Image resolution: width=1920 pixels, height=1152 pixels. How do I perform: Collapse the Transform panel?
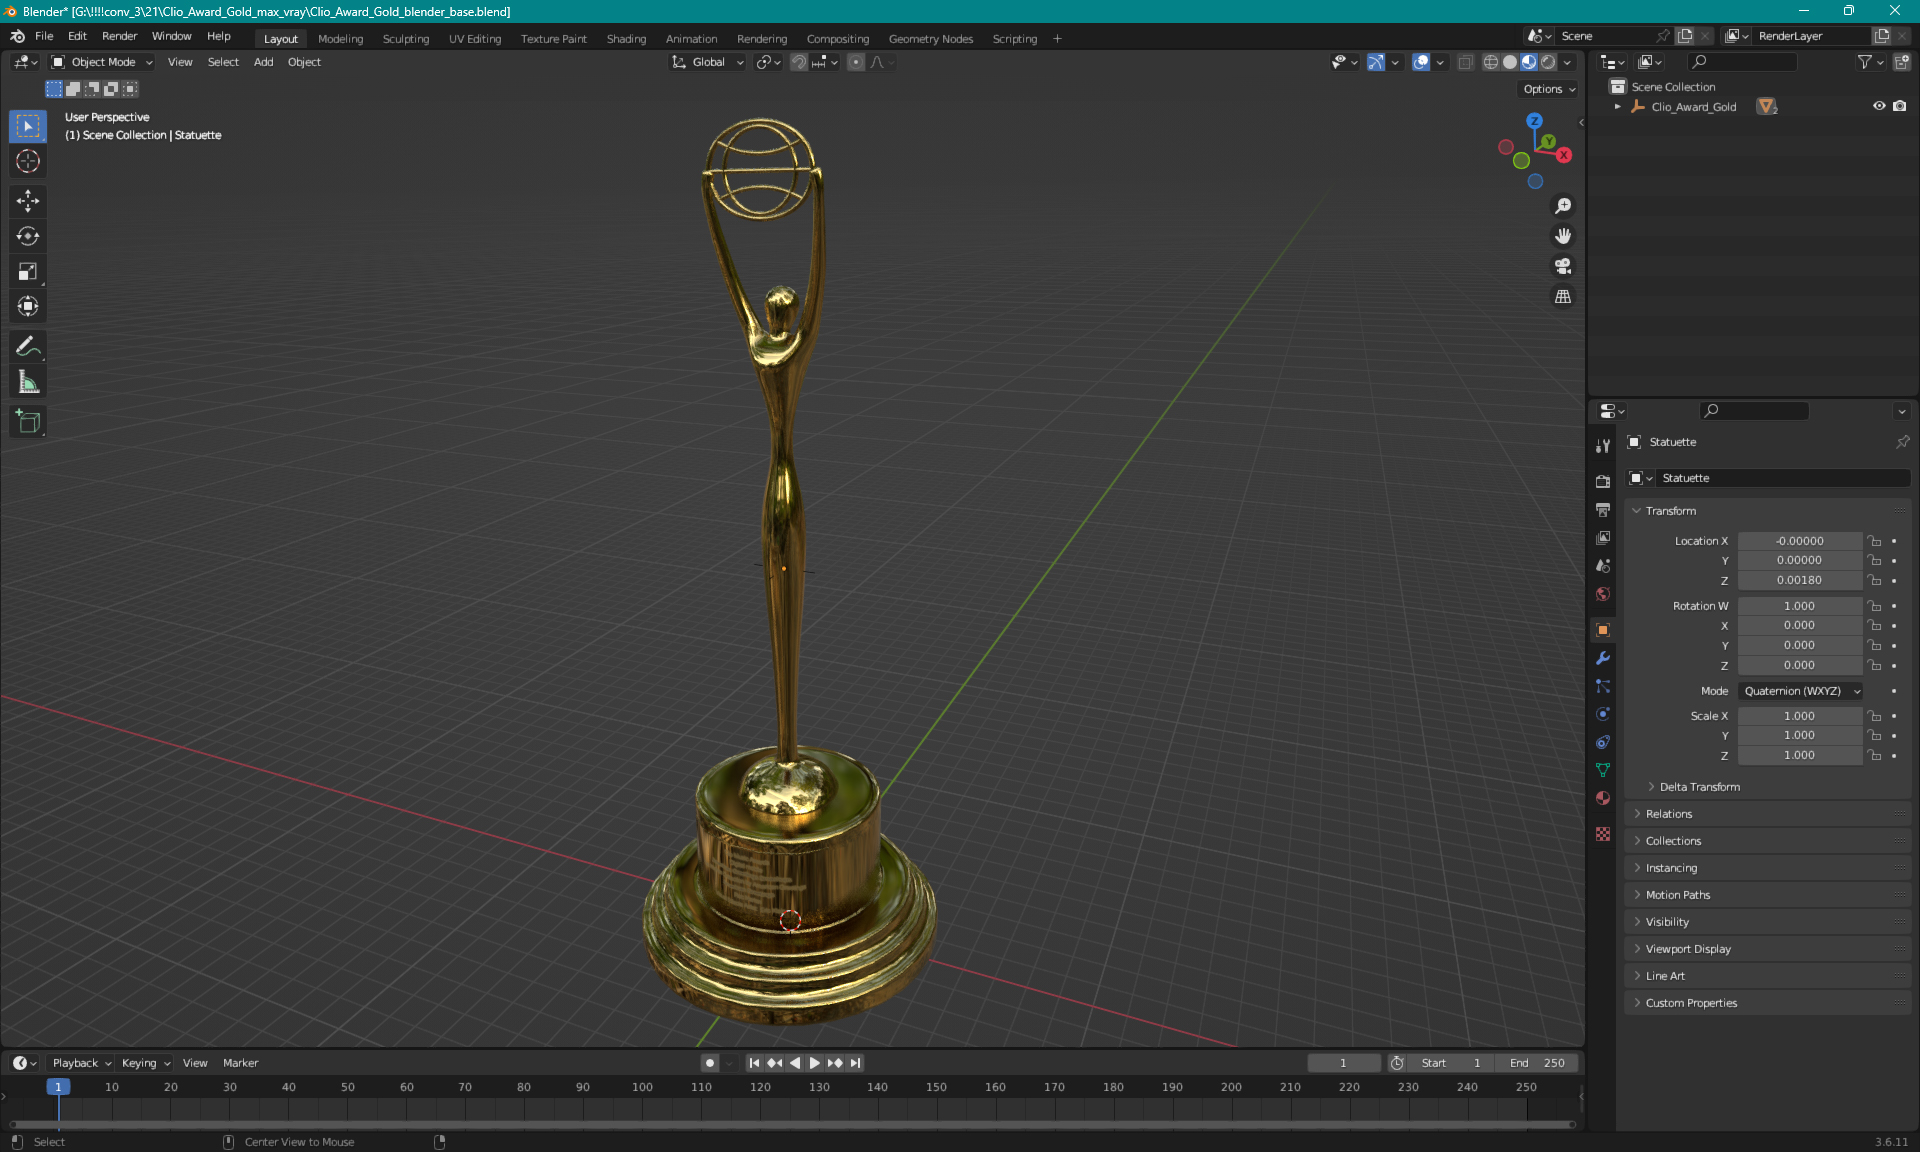point(1670,511)
